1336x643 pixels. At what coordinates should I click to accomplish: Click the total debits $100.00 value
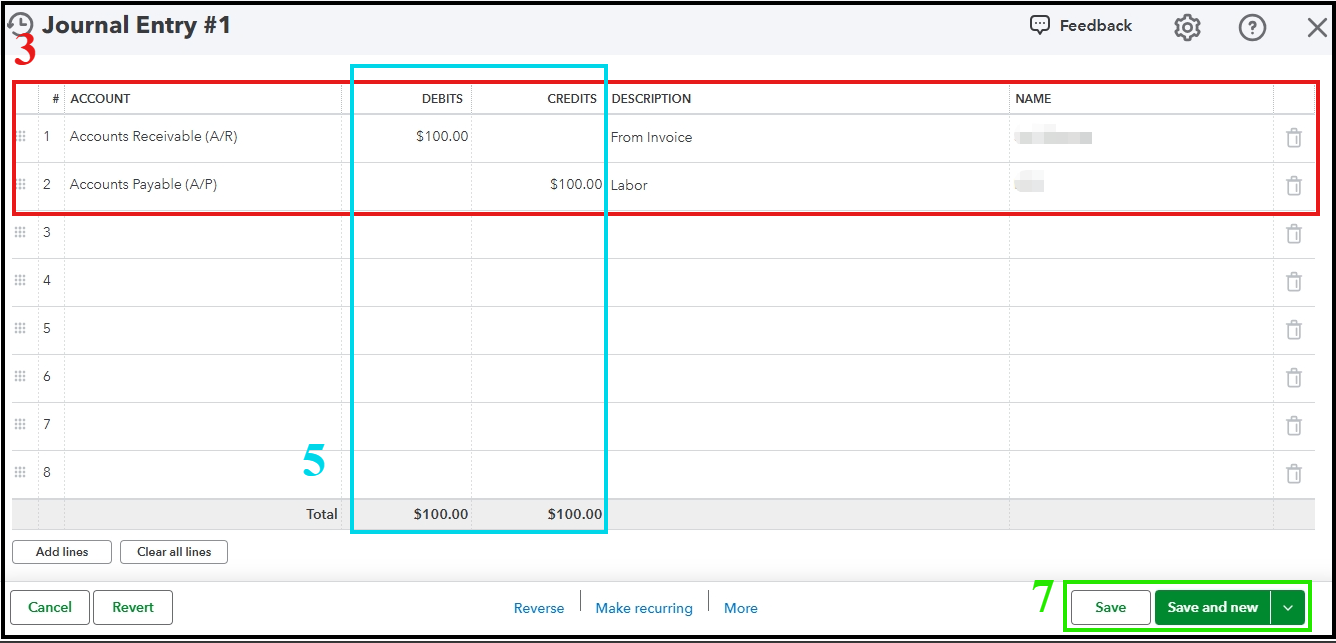pos(441,515)
